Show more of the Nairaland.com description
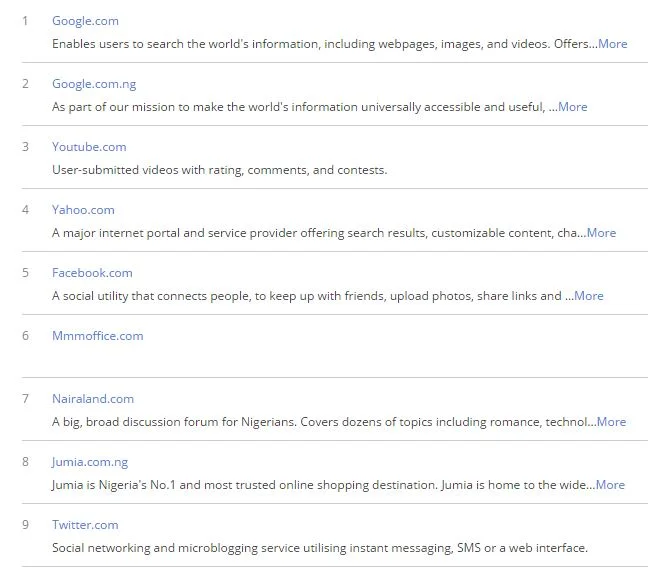648x570 pixels. tap(611, 422)
